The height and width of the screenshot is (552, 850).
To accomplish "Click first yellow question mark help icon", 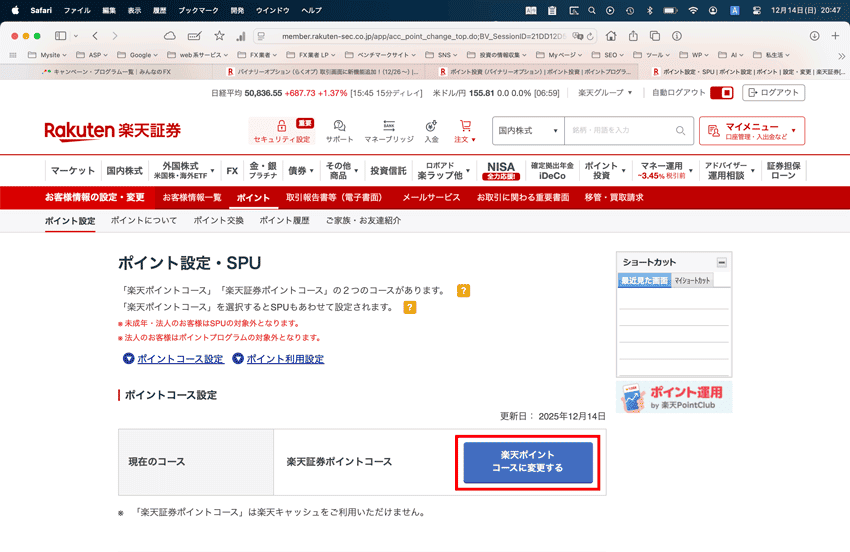I will pos(463,291).
